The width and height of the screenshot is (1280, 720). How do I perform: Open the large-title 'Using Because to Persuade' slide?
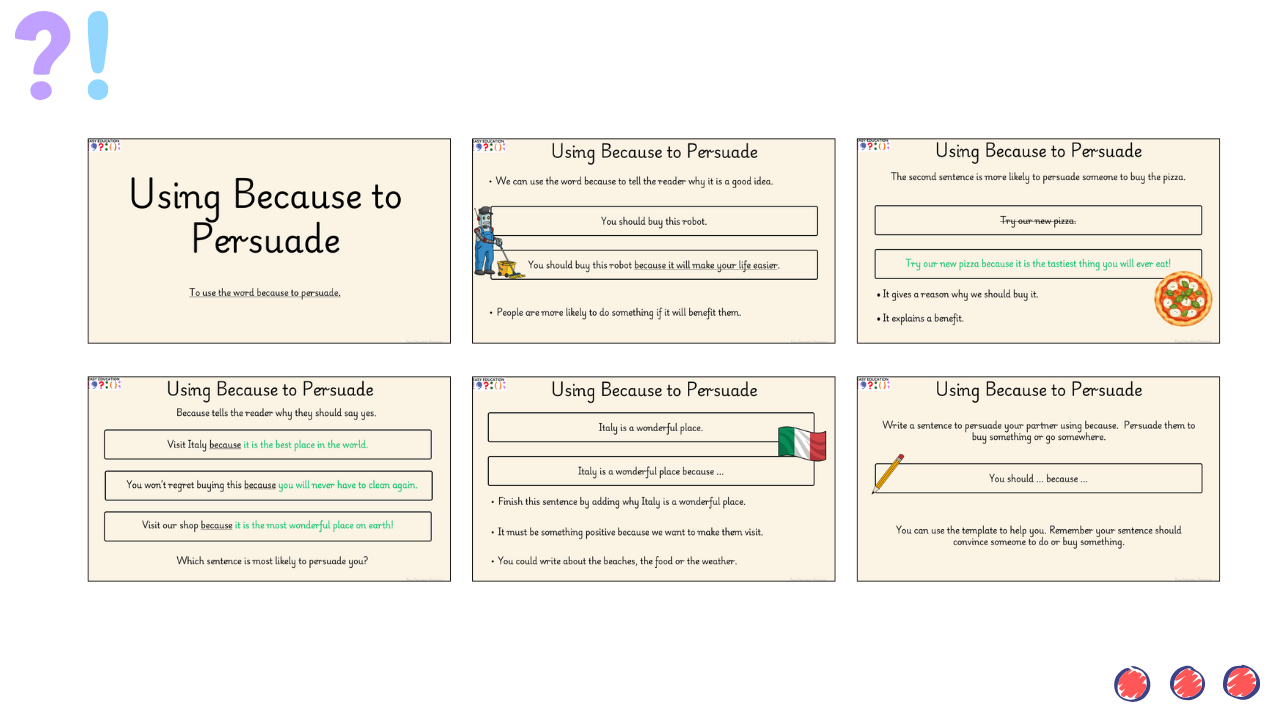pyautogui.click(x=269, y=241)
